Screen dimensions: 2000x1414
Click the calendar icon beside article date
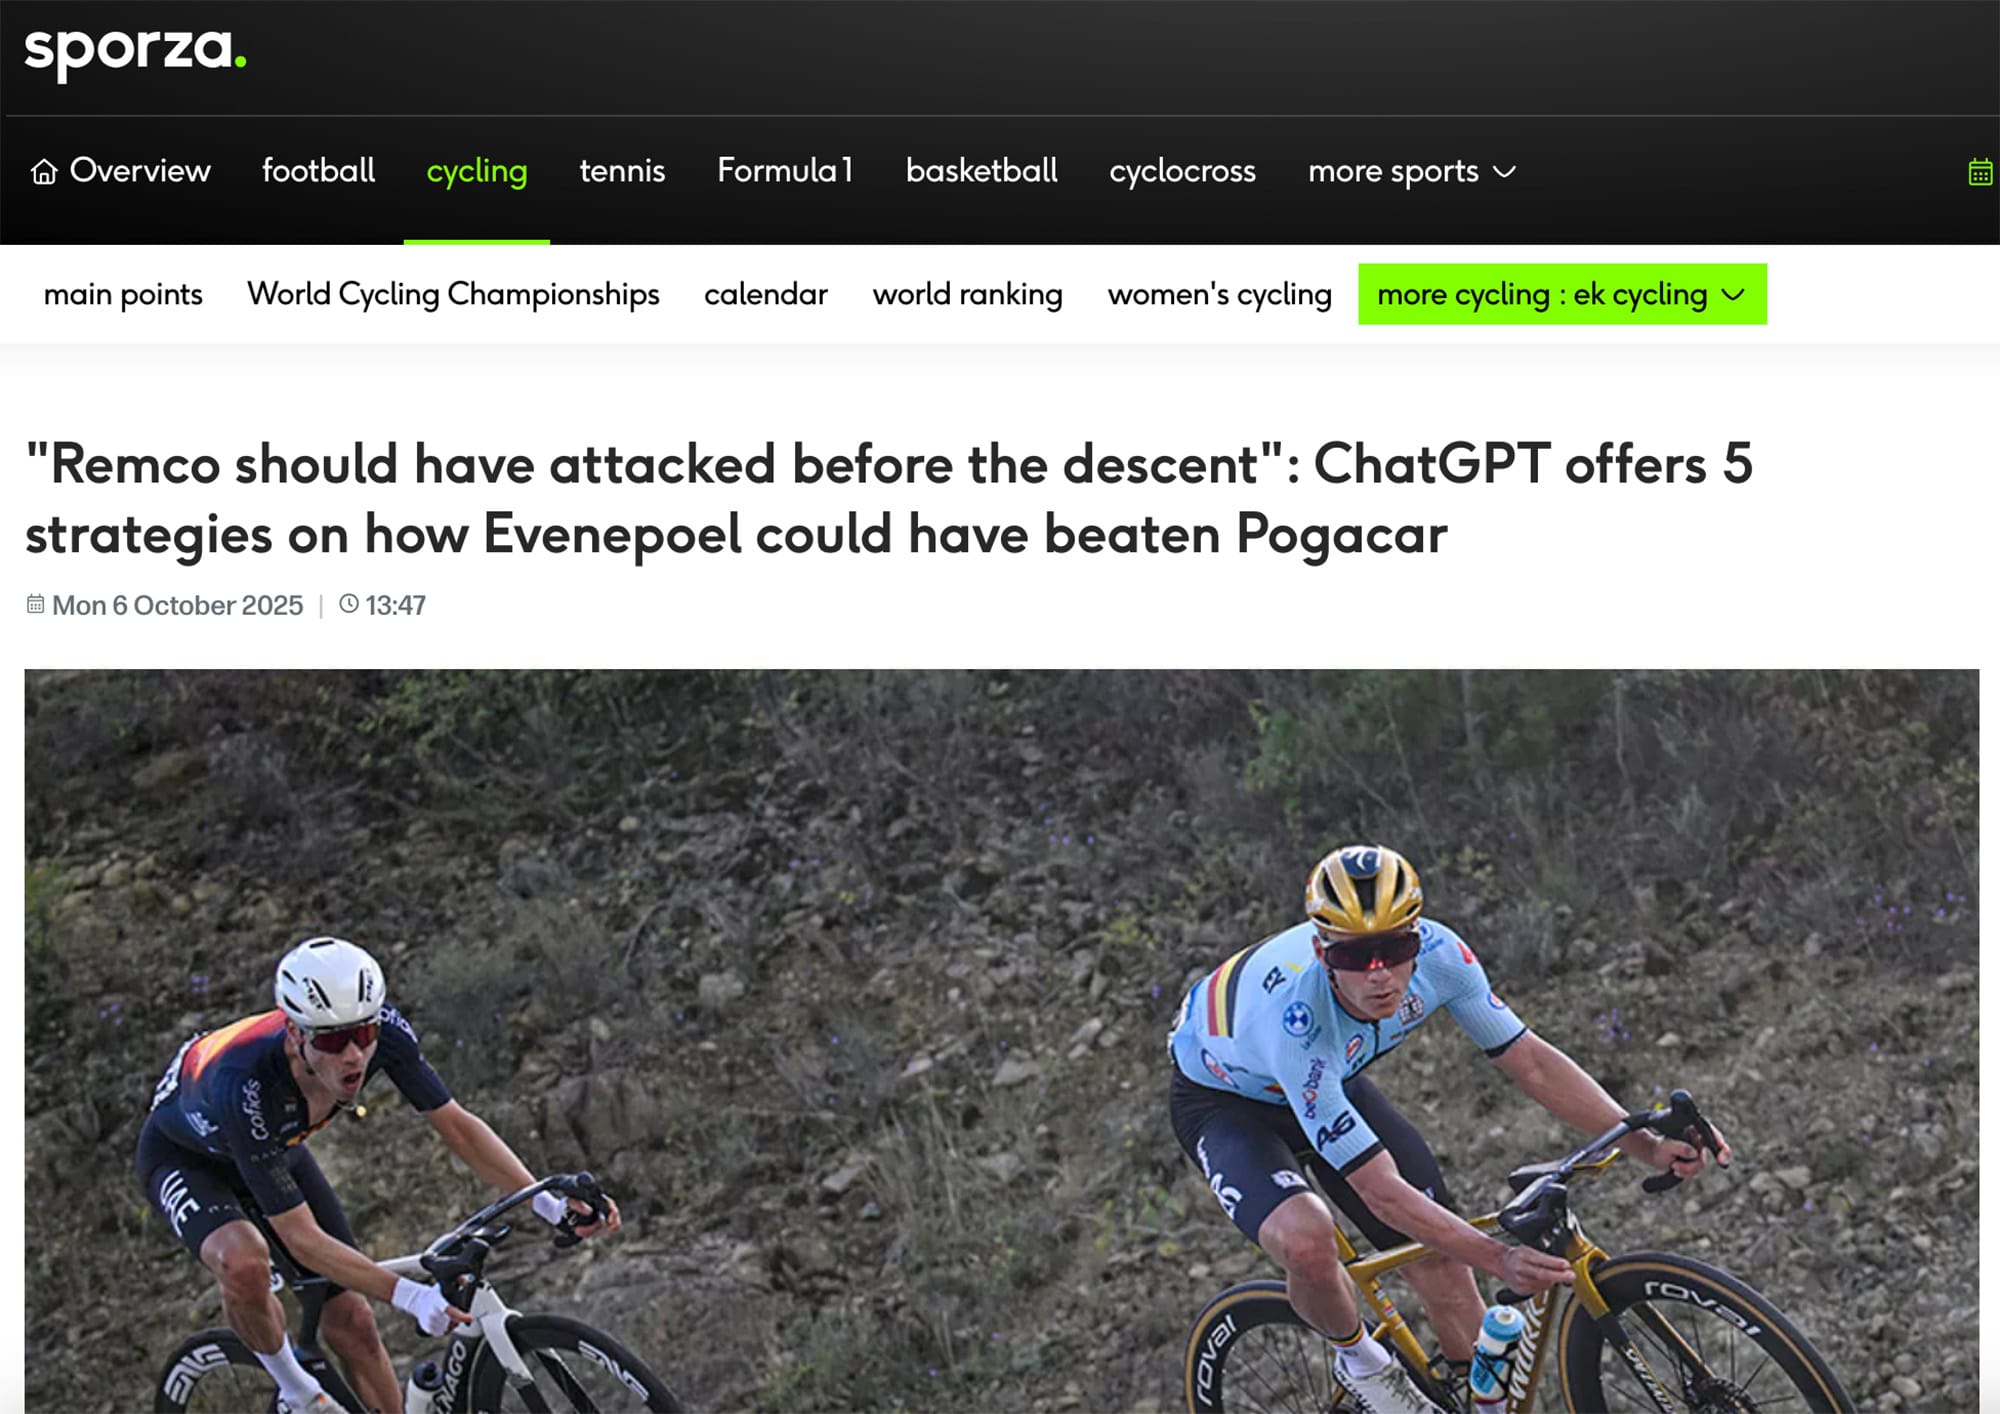[35, 604]
